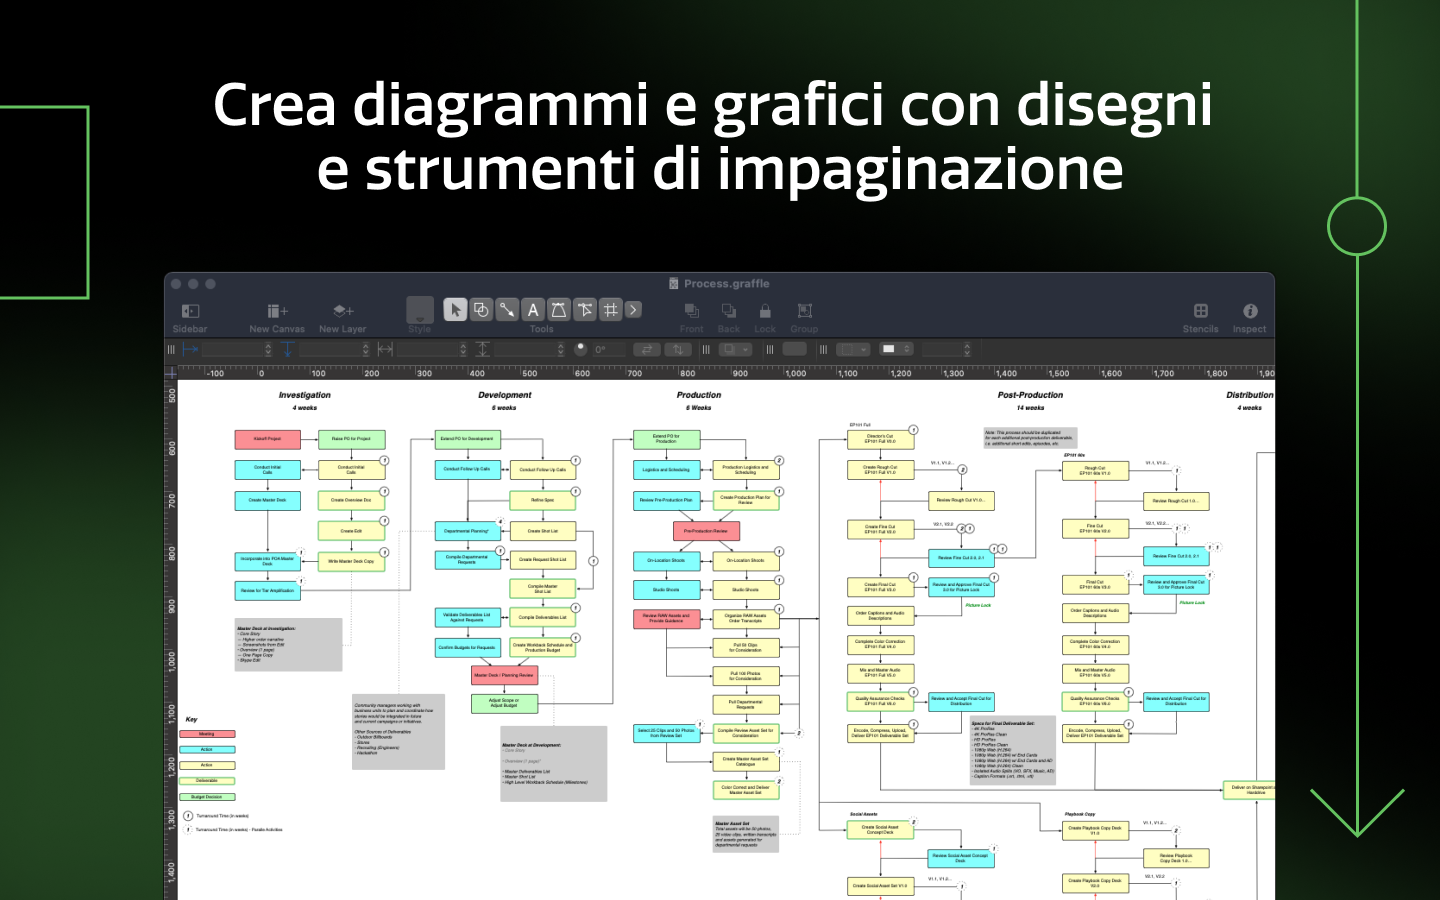Select the Master Deck at Investigation note
The image size is (1440, 900).
[x=289, y=644]
